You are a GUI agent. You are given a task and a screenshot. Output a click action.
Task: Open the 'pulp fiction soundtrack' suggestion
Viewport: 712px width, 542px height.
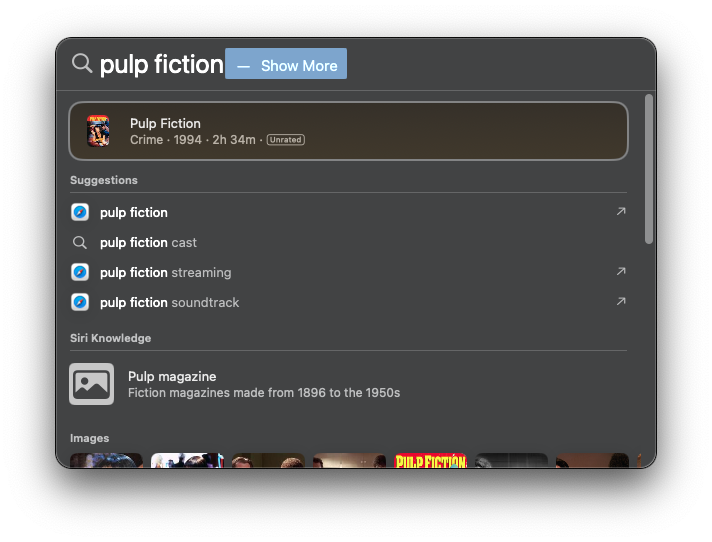(348, 302)
